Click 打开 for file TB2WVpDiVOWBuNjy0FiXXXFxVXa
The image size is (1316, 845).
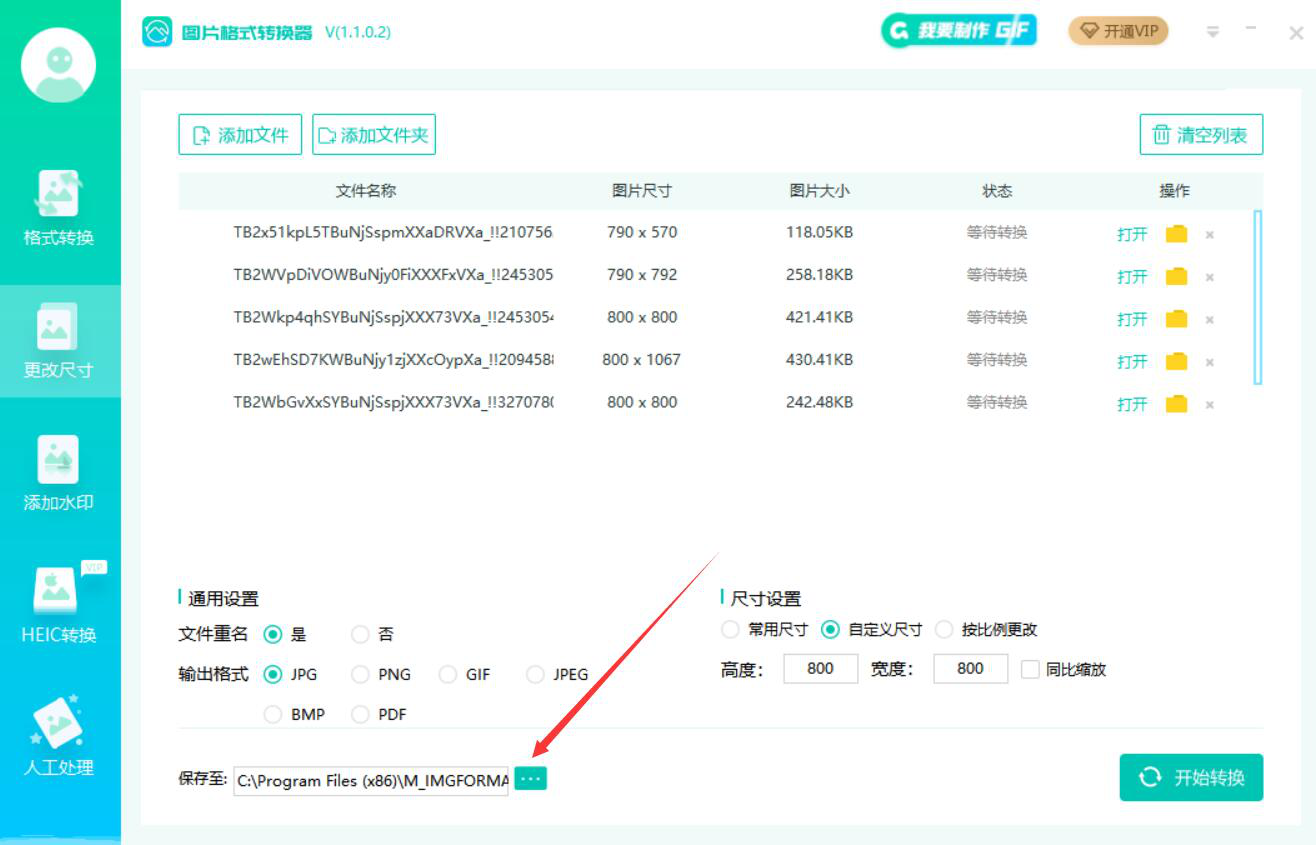pos(1132,277)
